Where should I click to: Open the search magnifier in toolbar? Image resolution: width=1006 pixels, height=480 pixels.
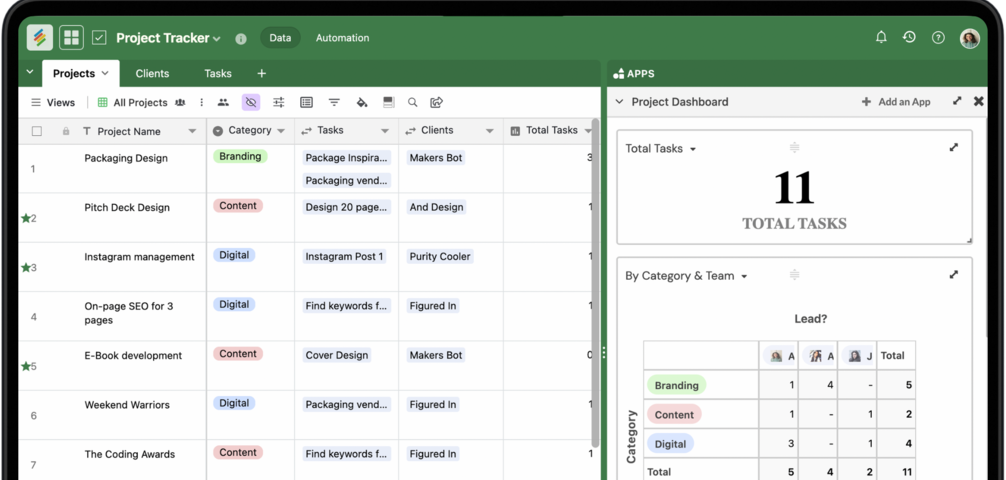pos(412,102)
